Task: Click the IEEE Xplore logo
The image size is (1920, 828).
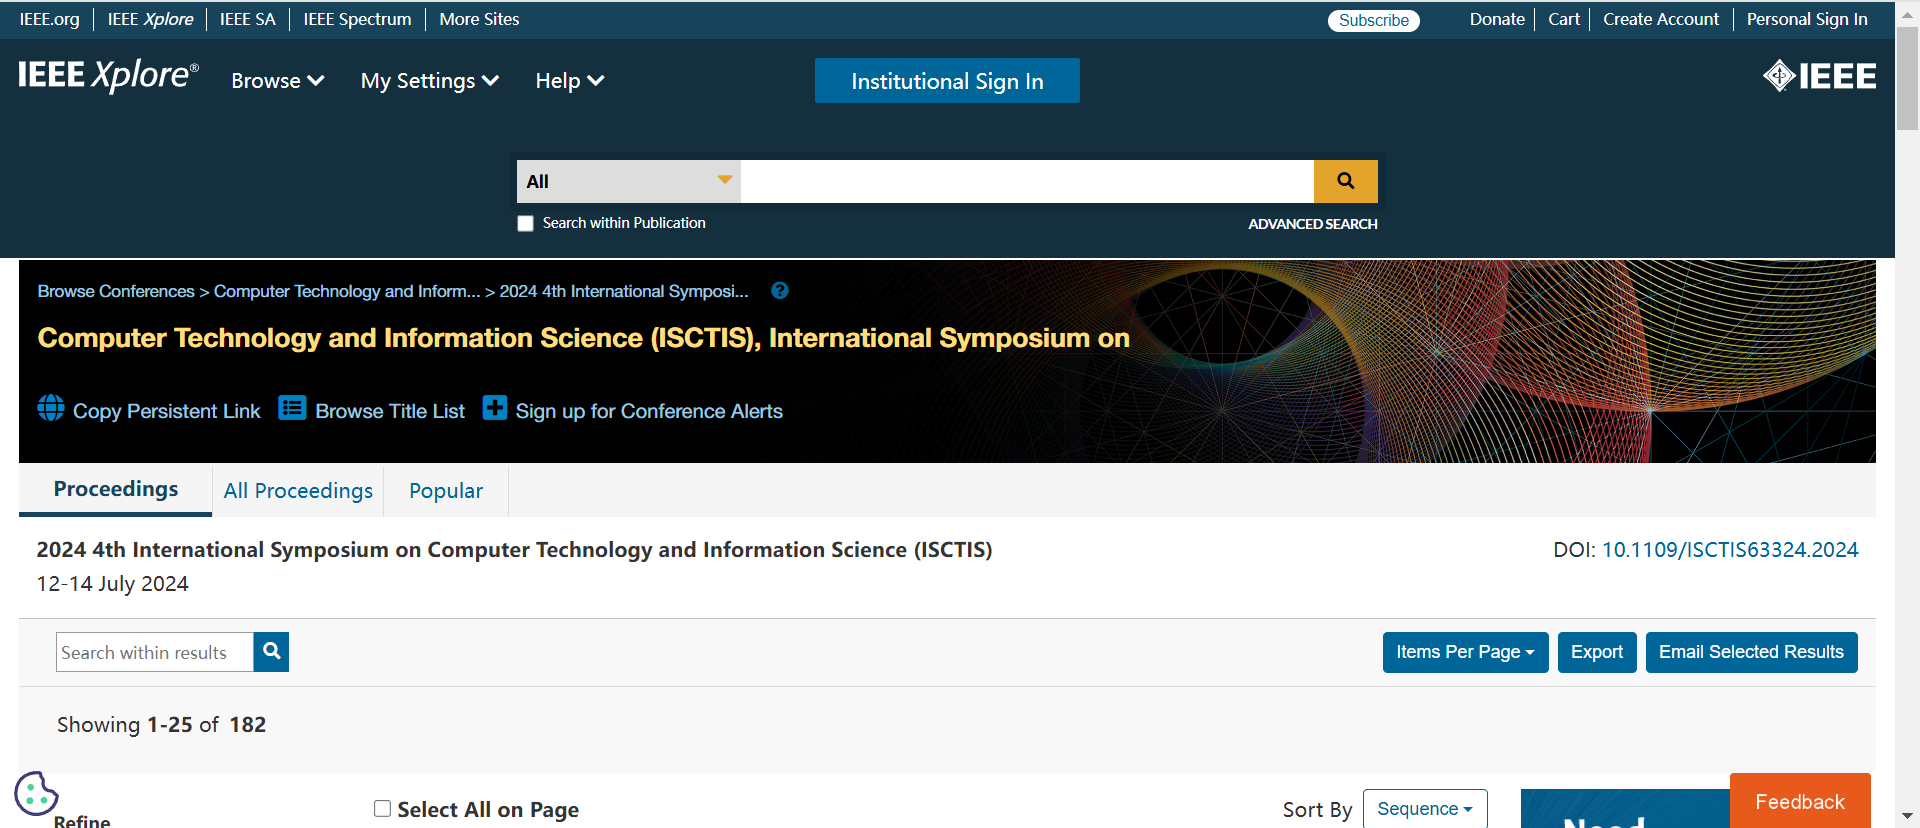Action: point(108,76)
